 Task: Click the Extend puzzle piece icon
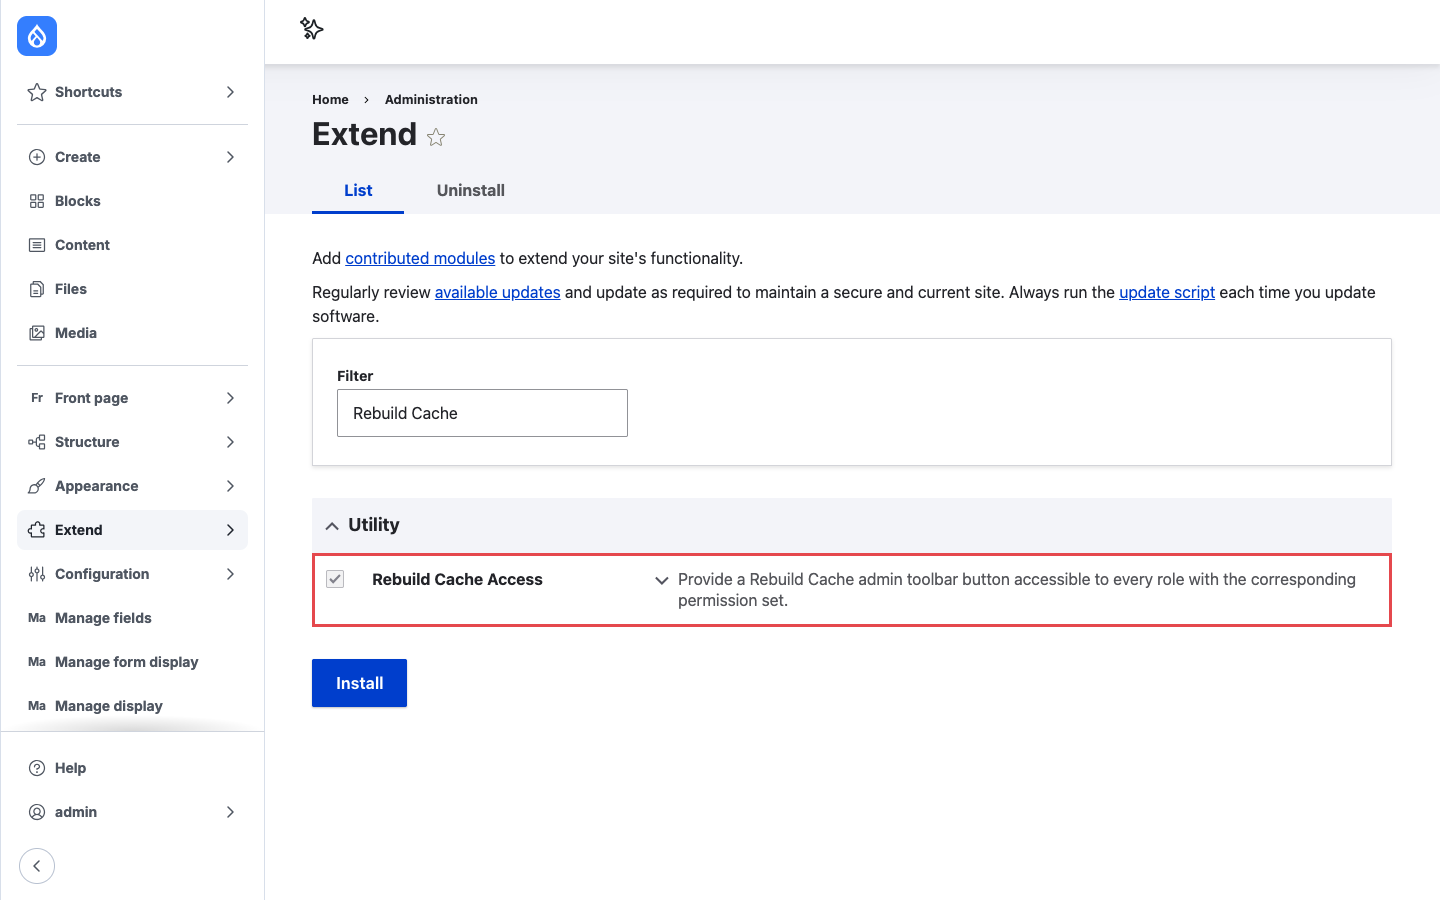tap(37, 530)
